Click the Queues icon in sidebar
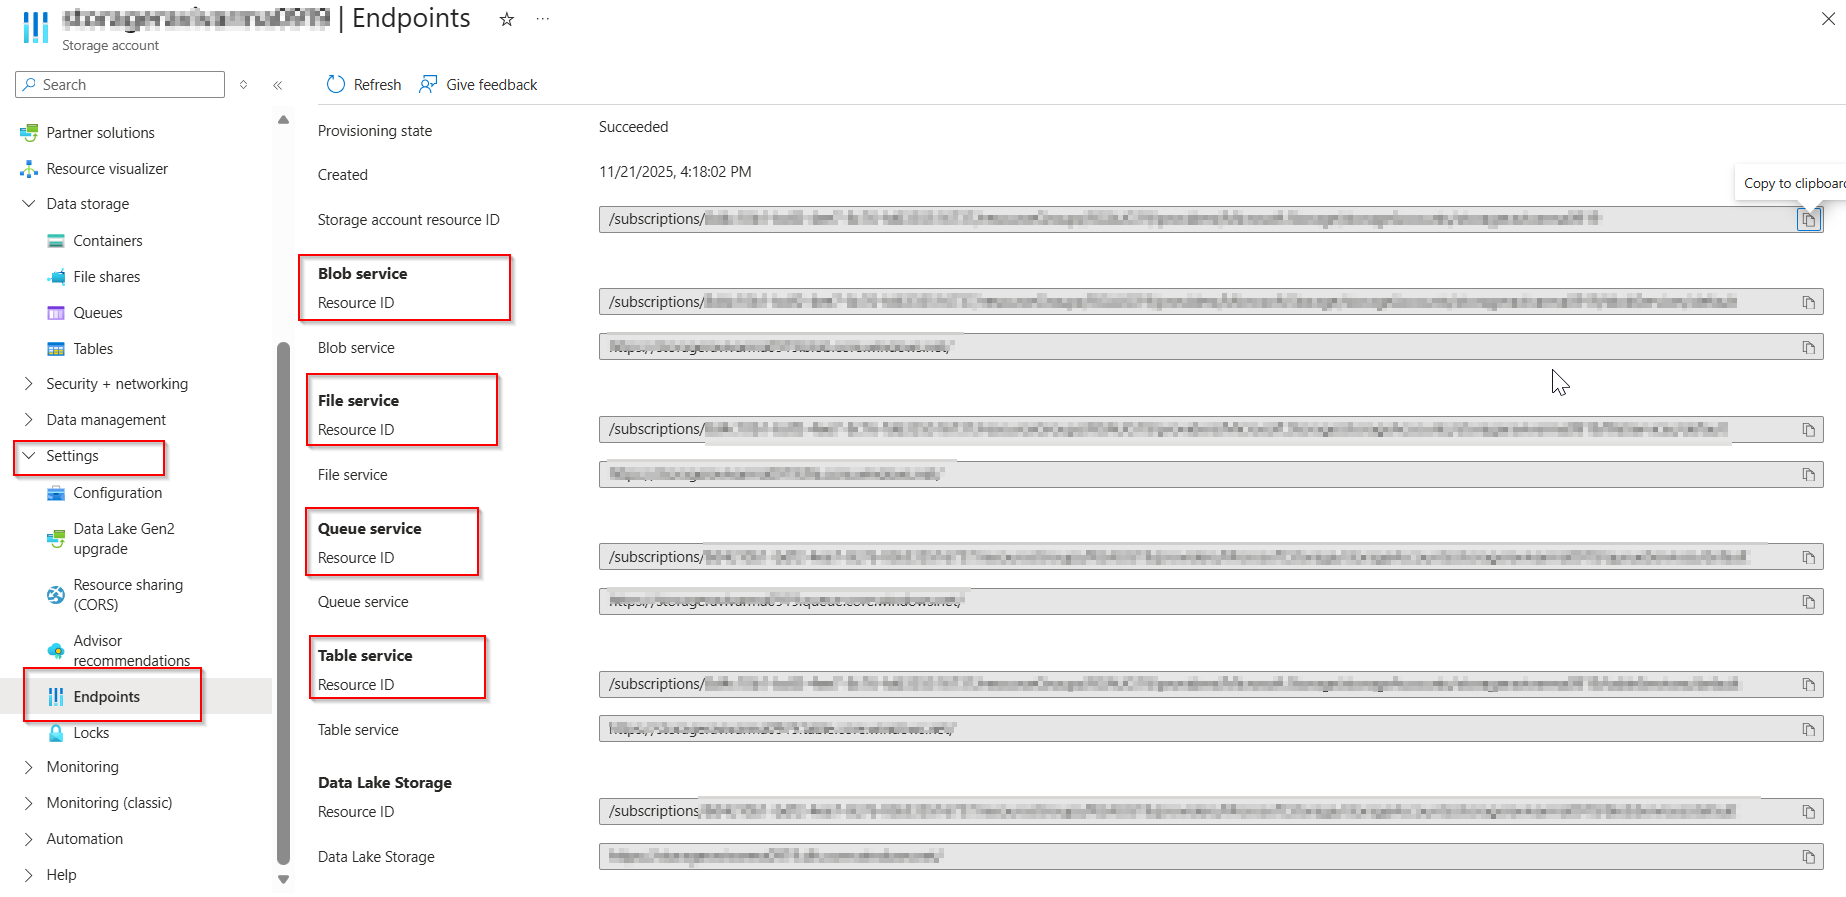Image resolution: width=1846 pixels, height=897 pixels. point(56,313)
